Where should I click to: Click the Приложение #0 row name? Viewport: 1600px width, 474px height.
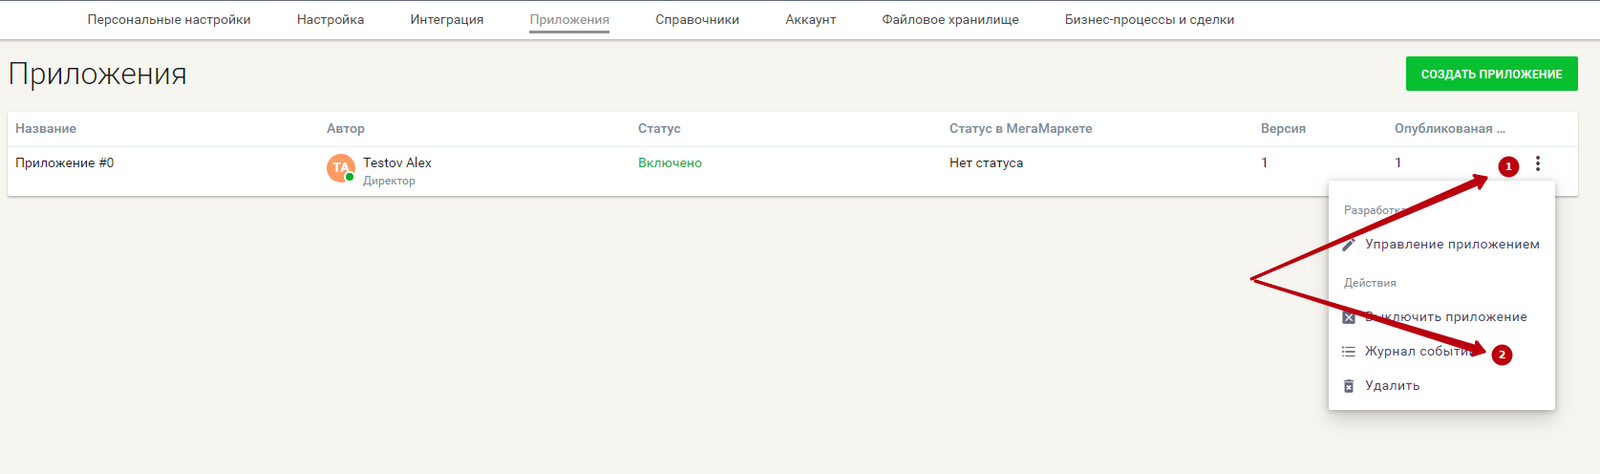pos(65,163)
